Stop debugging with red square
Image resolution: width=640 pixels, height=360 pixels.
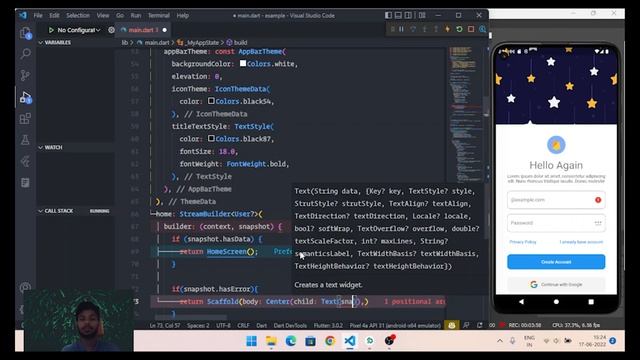click(471, 29)
